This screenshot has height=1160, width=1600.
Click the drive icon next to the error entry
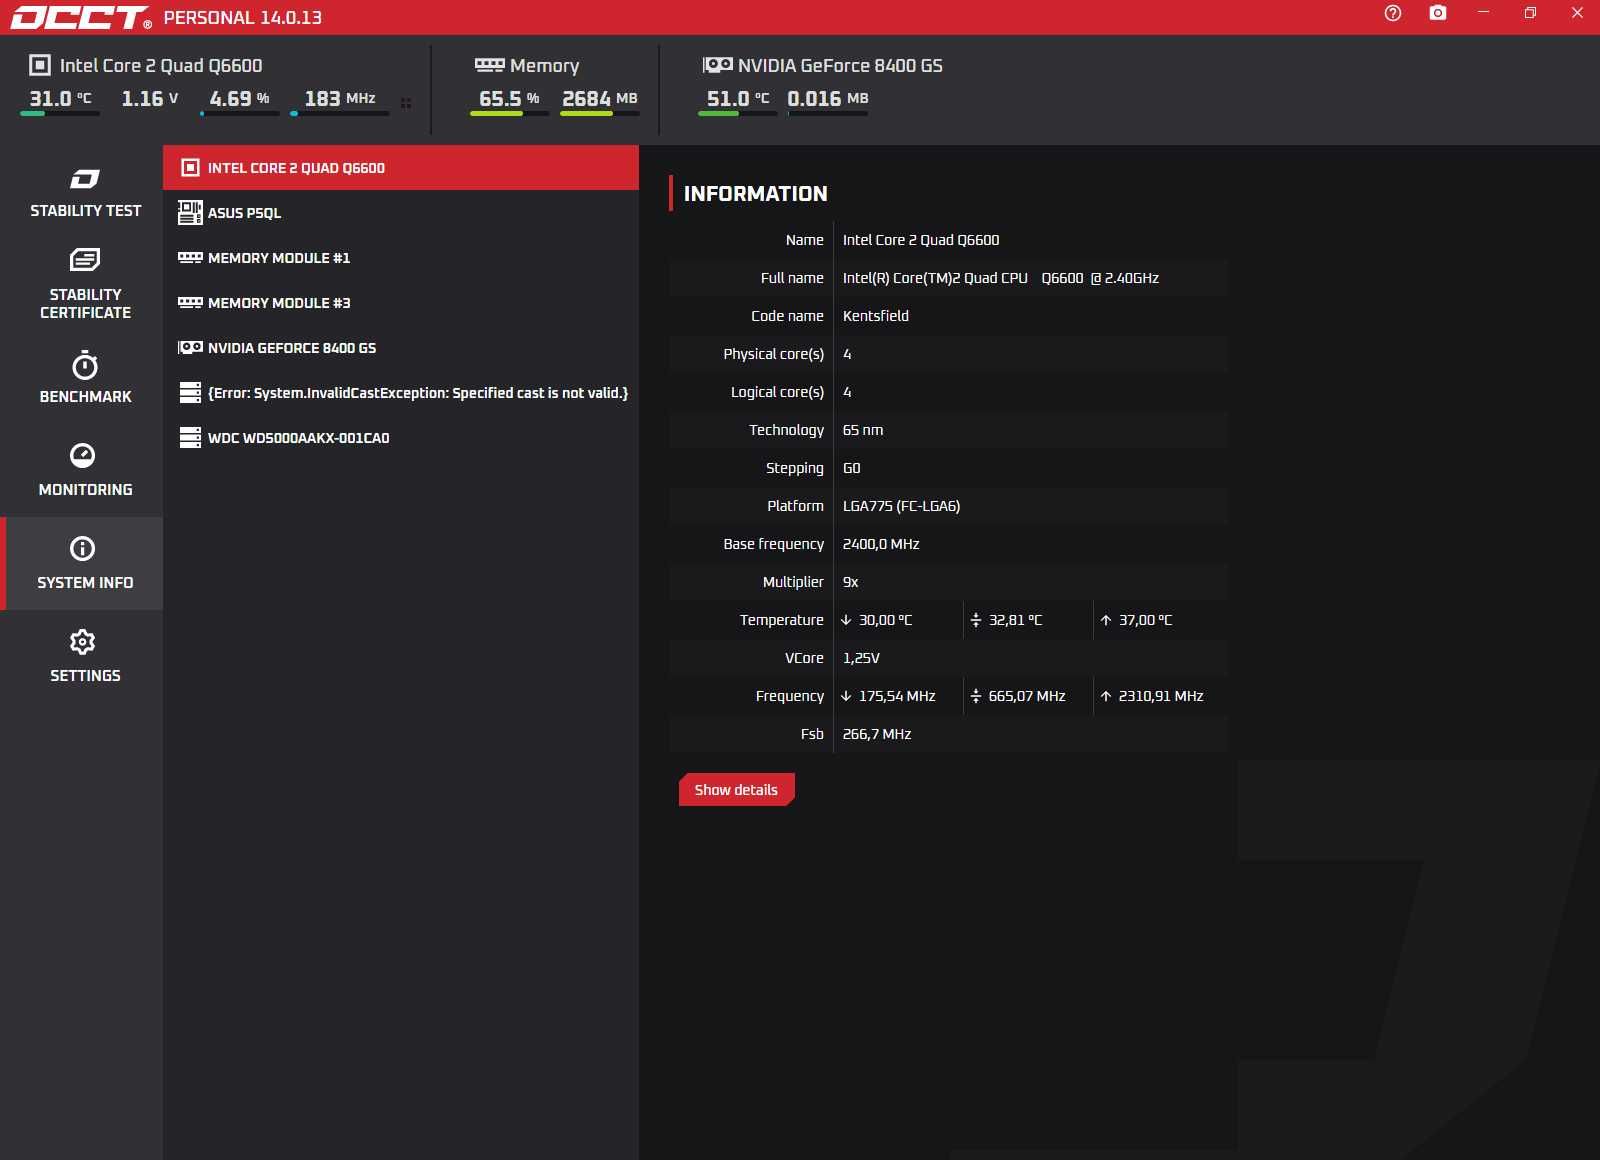pyautogui.click(x=190, y=392)
